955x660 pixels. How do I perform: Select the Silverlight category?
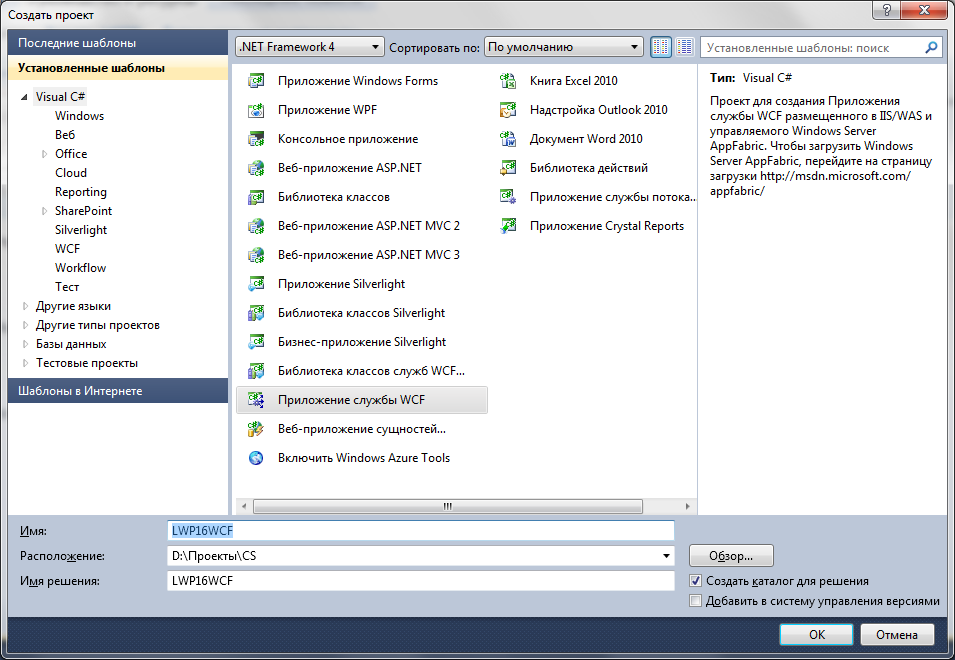pyautogui.click(x=81, y=230)
